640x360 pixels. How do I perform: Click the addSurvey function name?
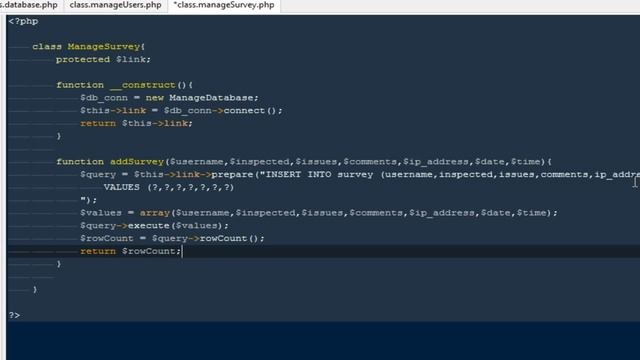tap(137, 162)
